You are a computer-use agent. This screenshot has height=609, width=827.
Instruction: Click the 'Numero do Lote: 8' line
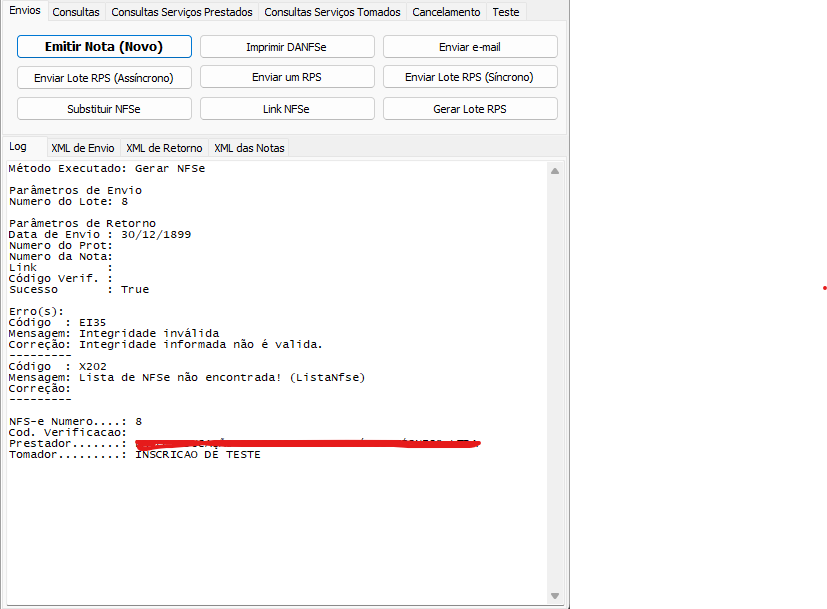click(x=68, y=201)
